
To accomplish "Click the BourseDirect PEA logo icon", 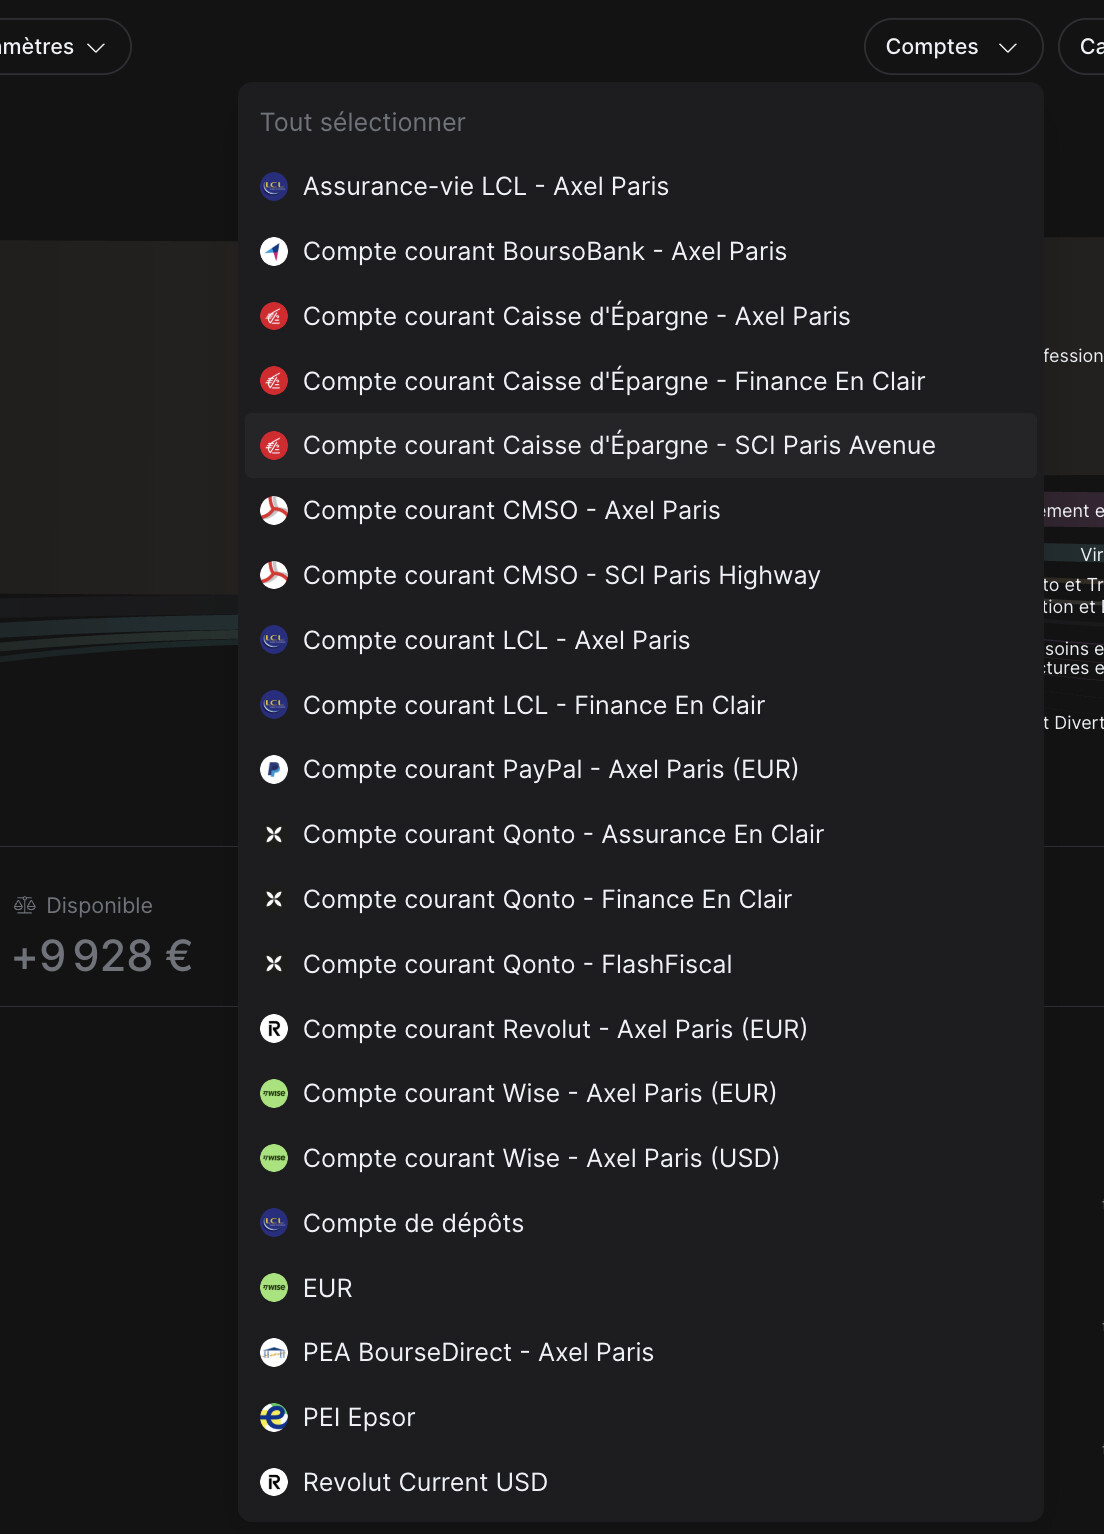I will pyautogui.click(x=274, y=1353).
